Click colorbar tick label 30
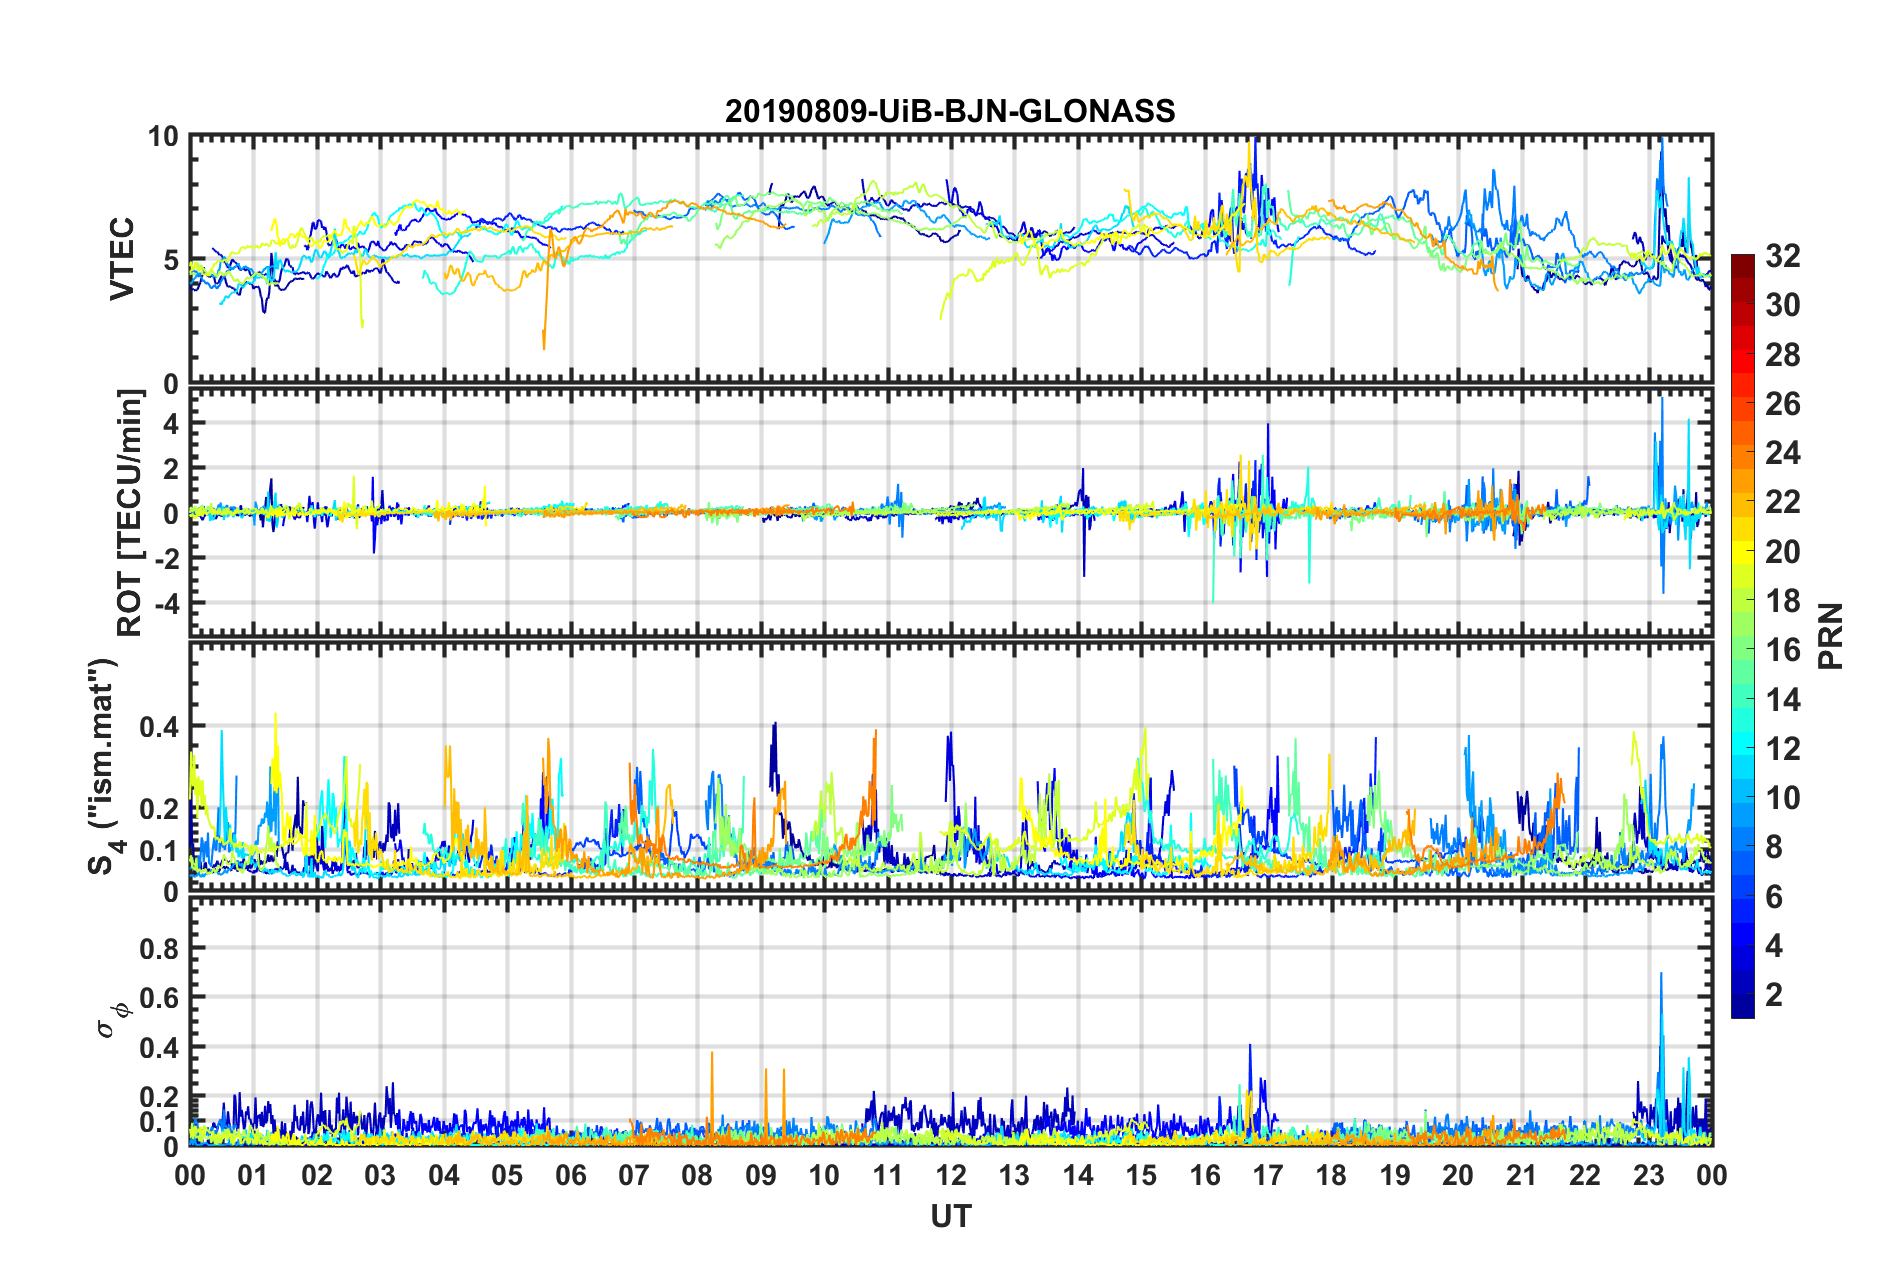The image size is (1902, 1272). tap(1783, 305)
